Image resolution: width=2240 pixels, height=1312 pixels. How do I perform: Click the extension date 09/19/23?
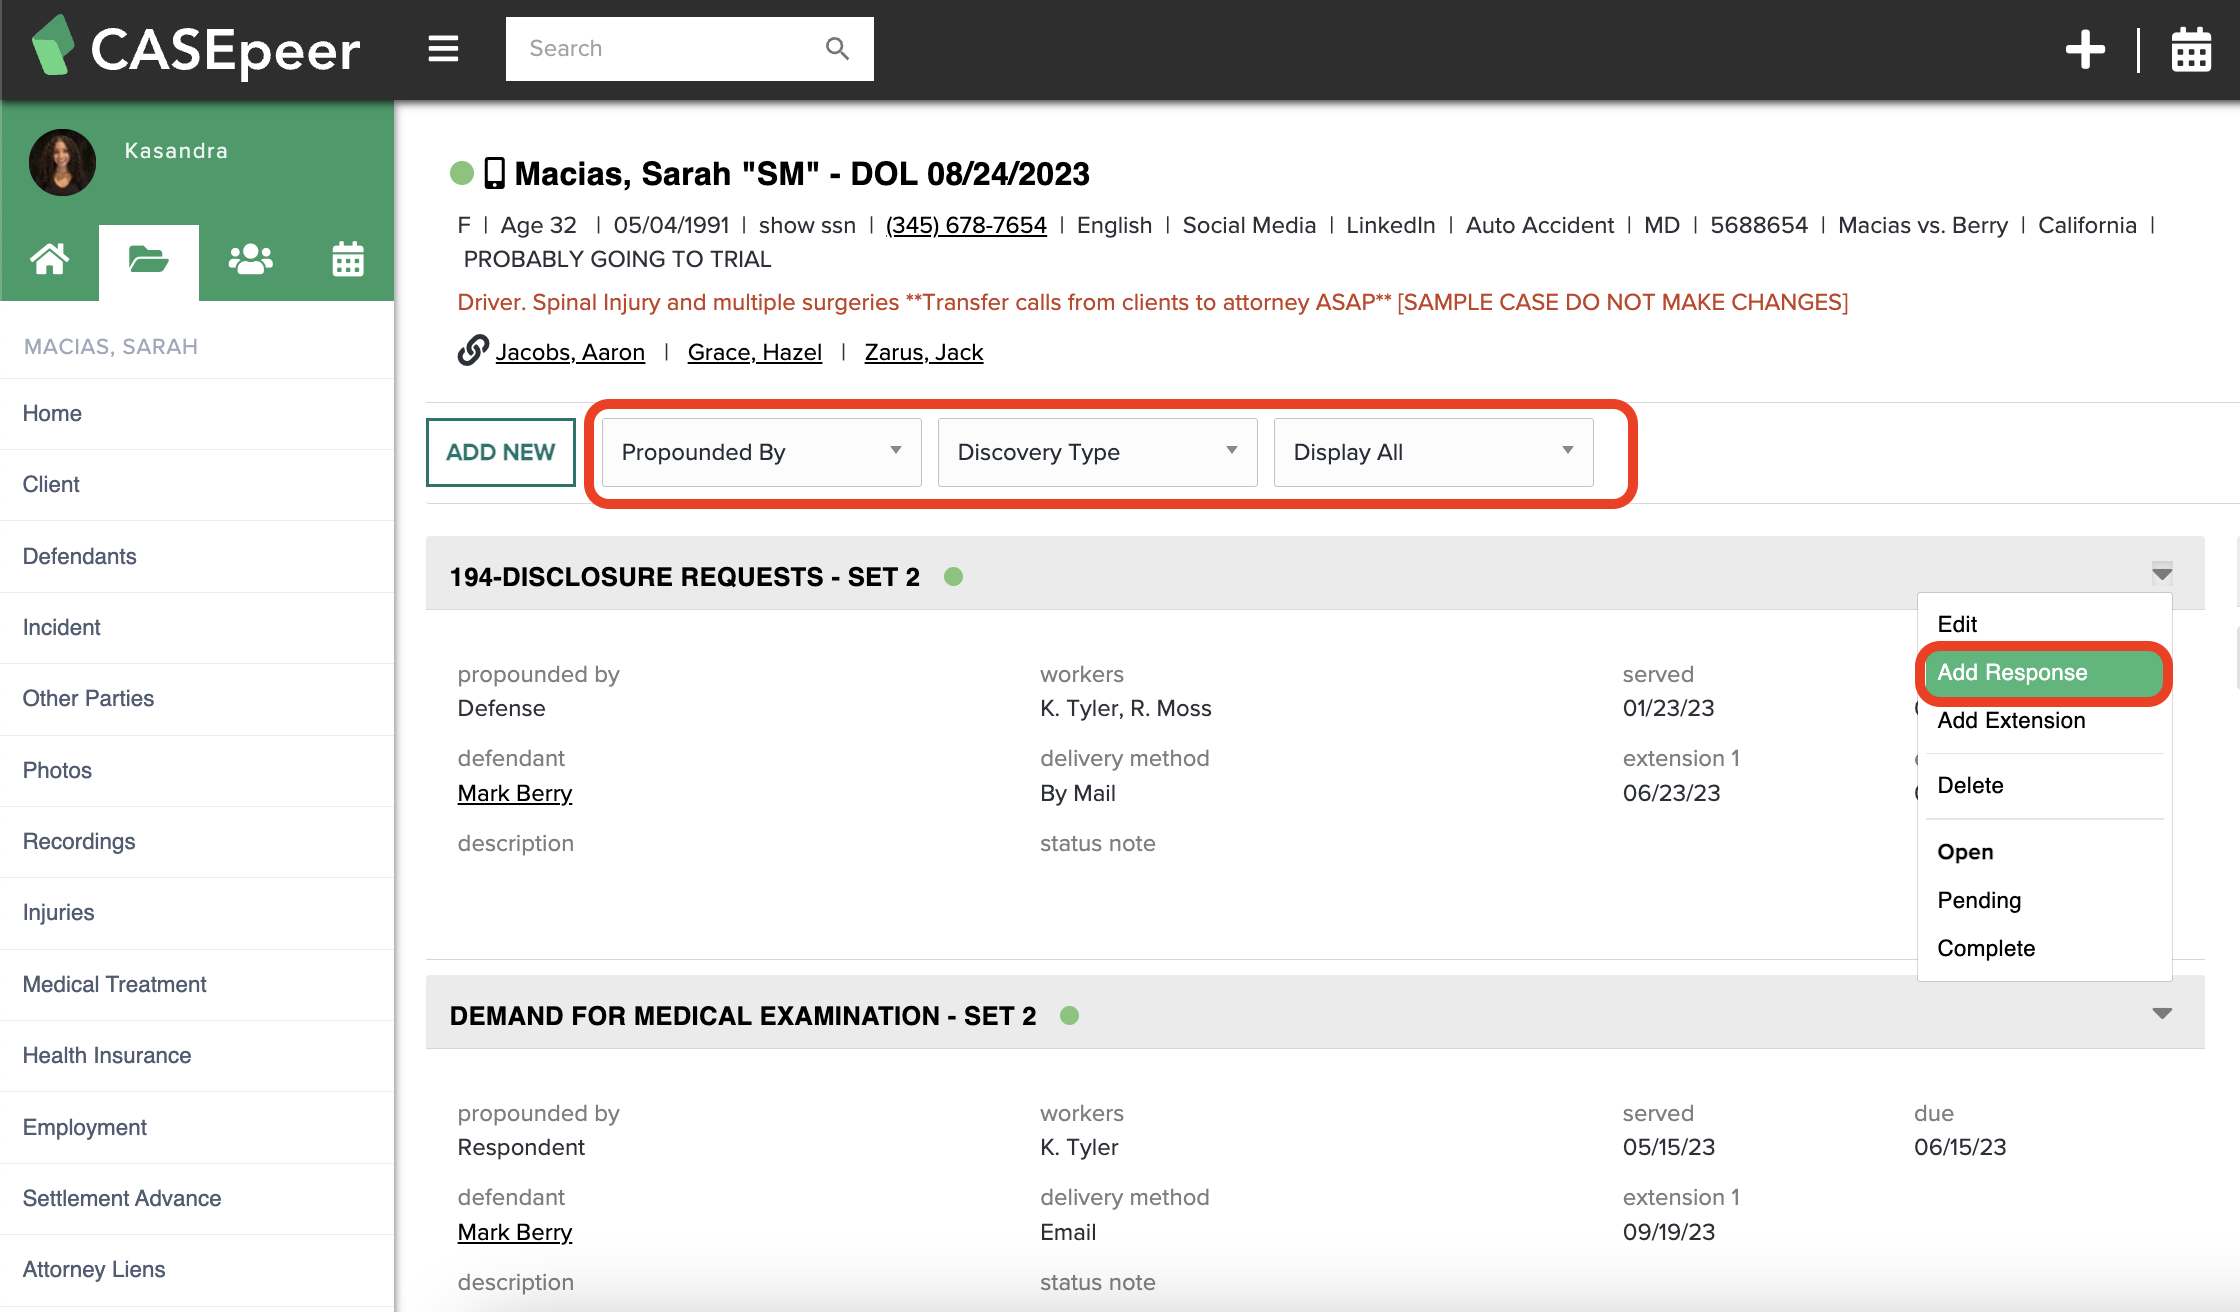[x=1669, y=1232]
